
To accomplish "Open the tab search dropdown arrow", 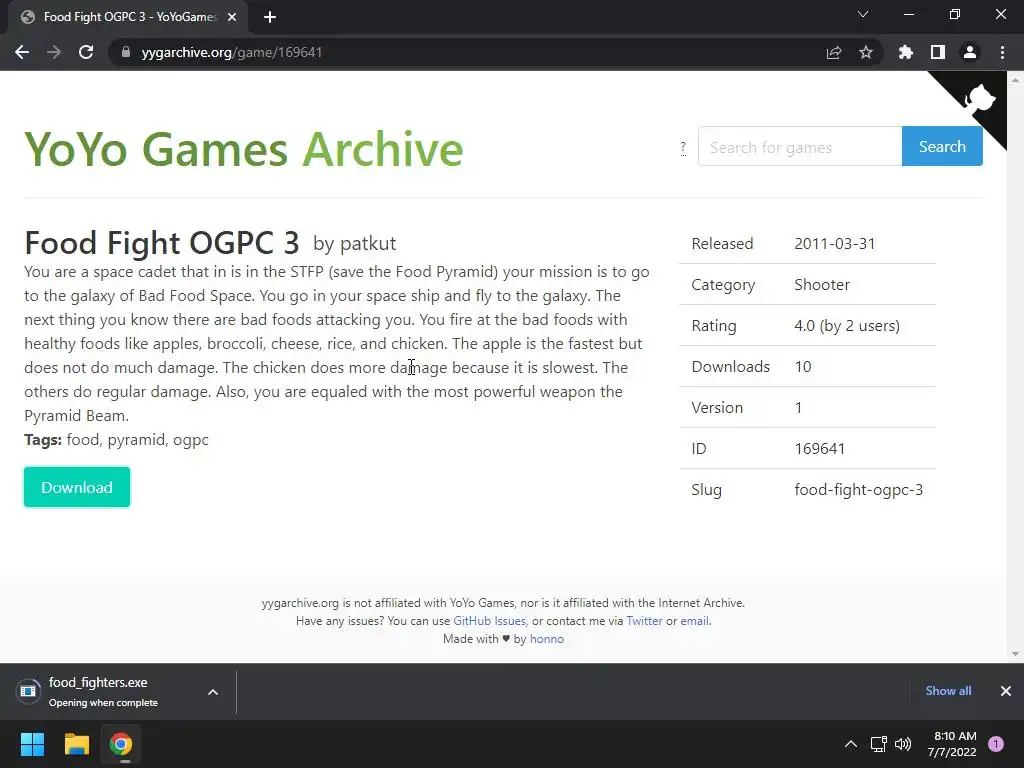I will click(x=863, y=14).
